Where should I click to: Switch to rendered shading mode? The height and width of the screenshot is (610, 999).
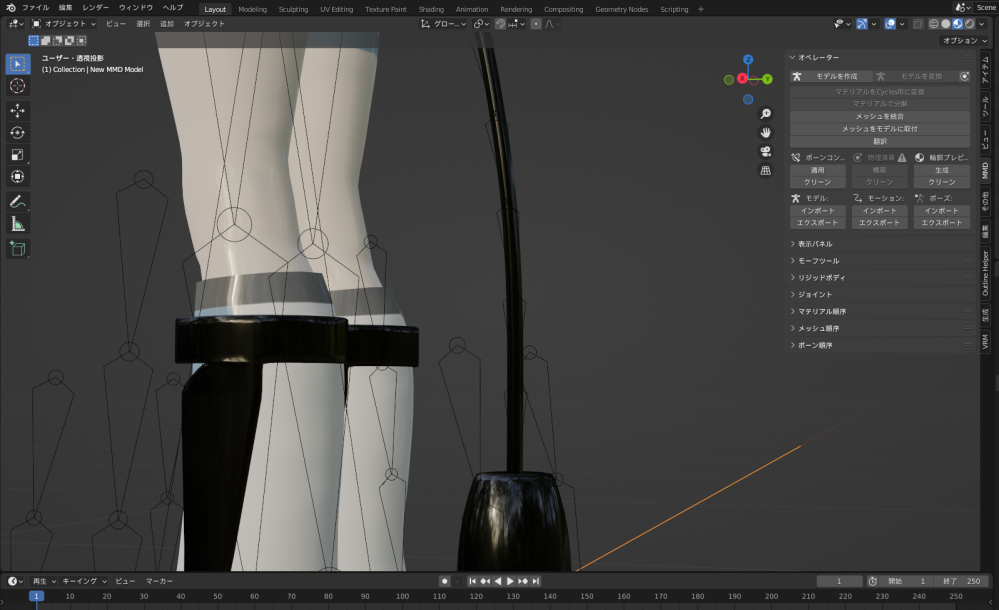pyautogui.click(x=970, y=24)
